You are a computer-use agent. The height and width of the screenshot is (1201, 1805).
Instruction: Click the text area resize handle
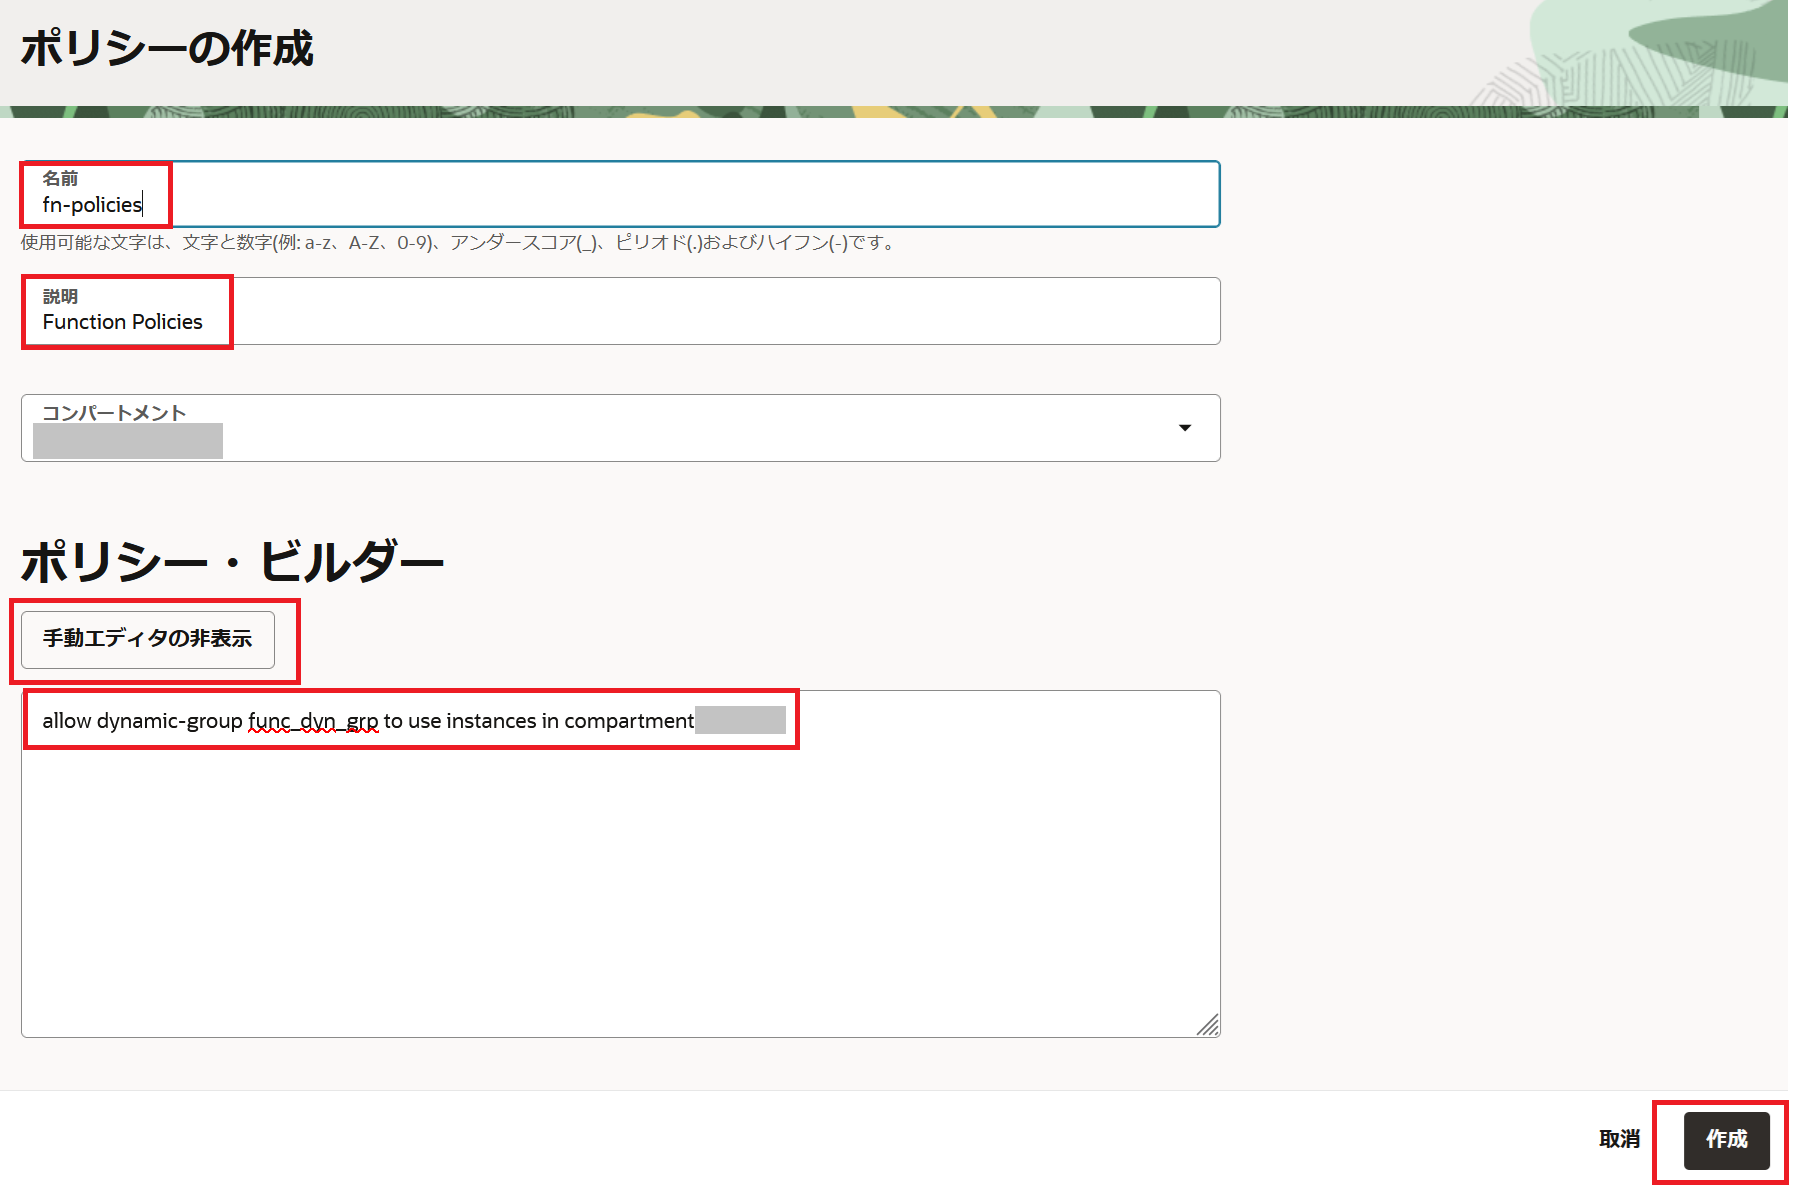point(1208,1025)
